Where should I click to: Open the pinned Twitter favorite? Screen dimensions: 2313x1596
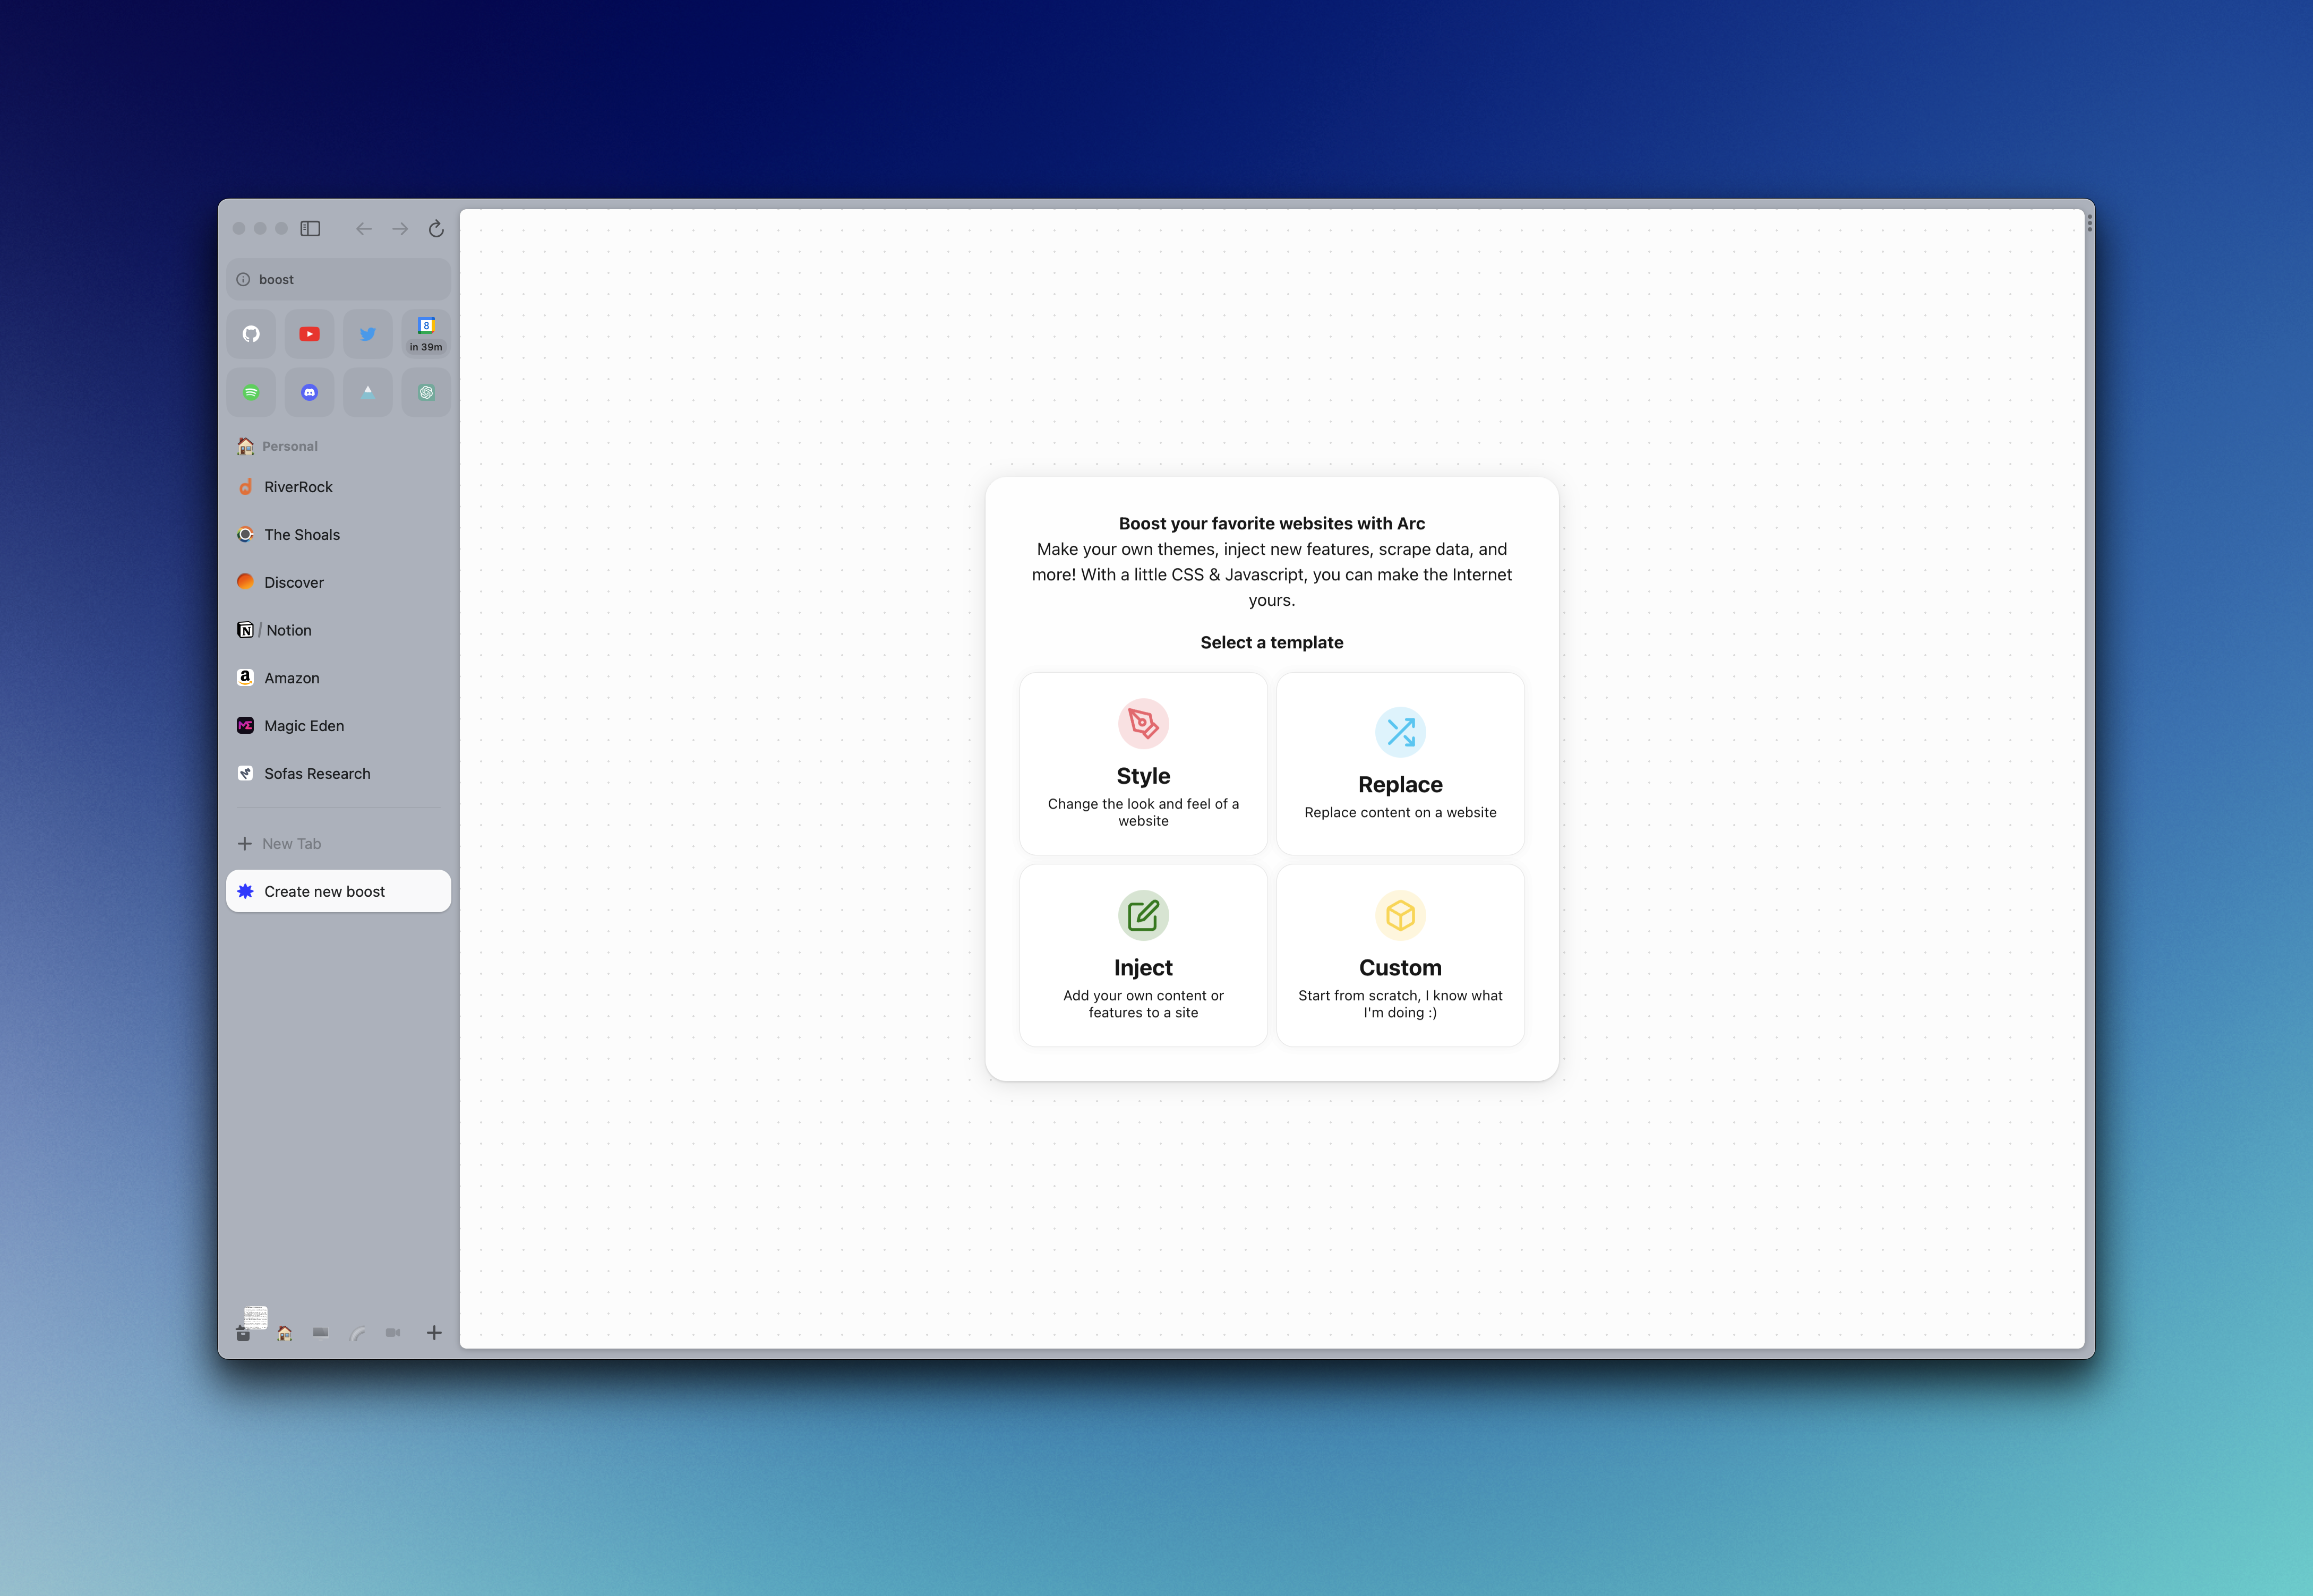pyautogui.click(x=368, y=334)
